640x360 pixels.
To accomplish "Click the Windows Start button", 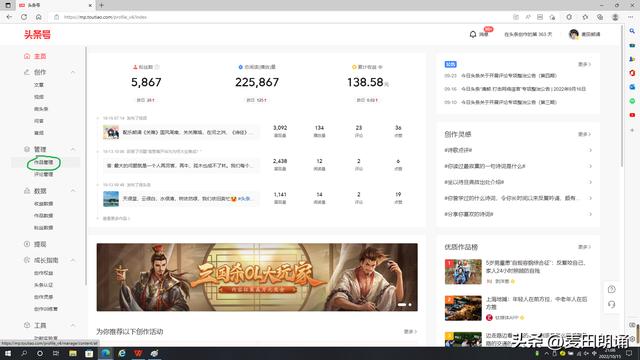I will click(x=7, y=353).
